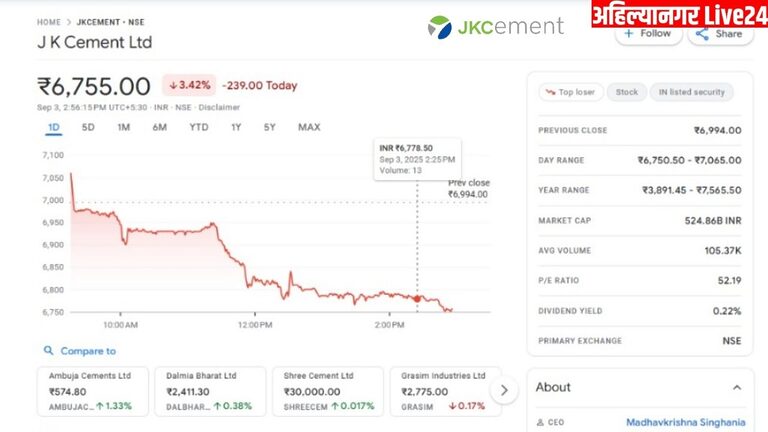Select the 1M chart range
768x432 pixels.
point(124,127)
